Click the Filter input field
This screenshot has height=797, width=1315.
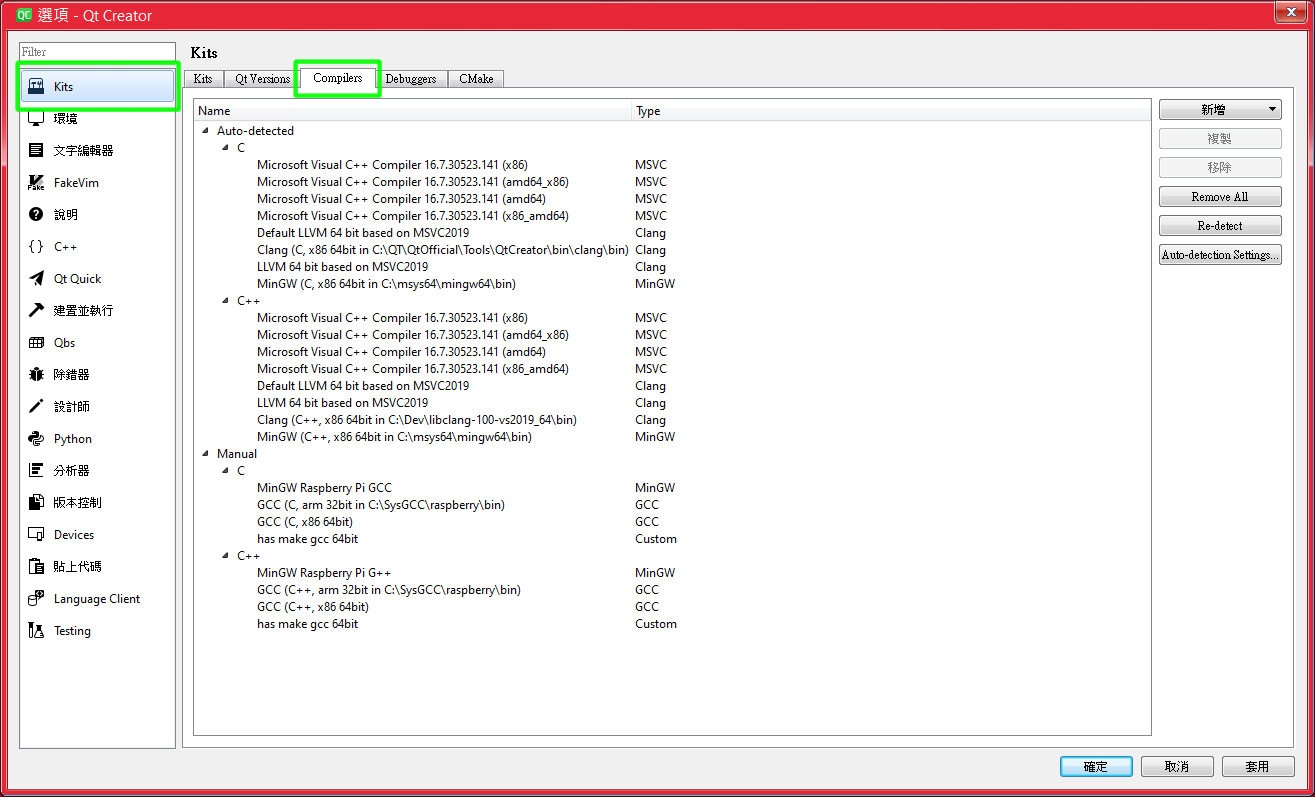click(97, 51)
